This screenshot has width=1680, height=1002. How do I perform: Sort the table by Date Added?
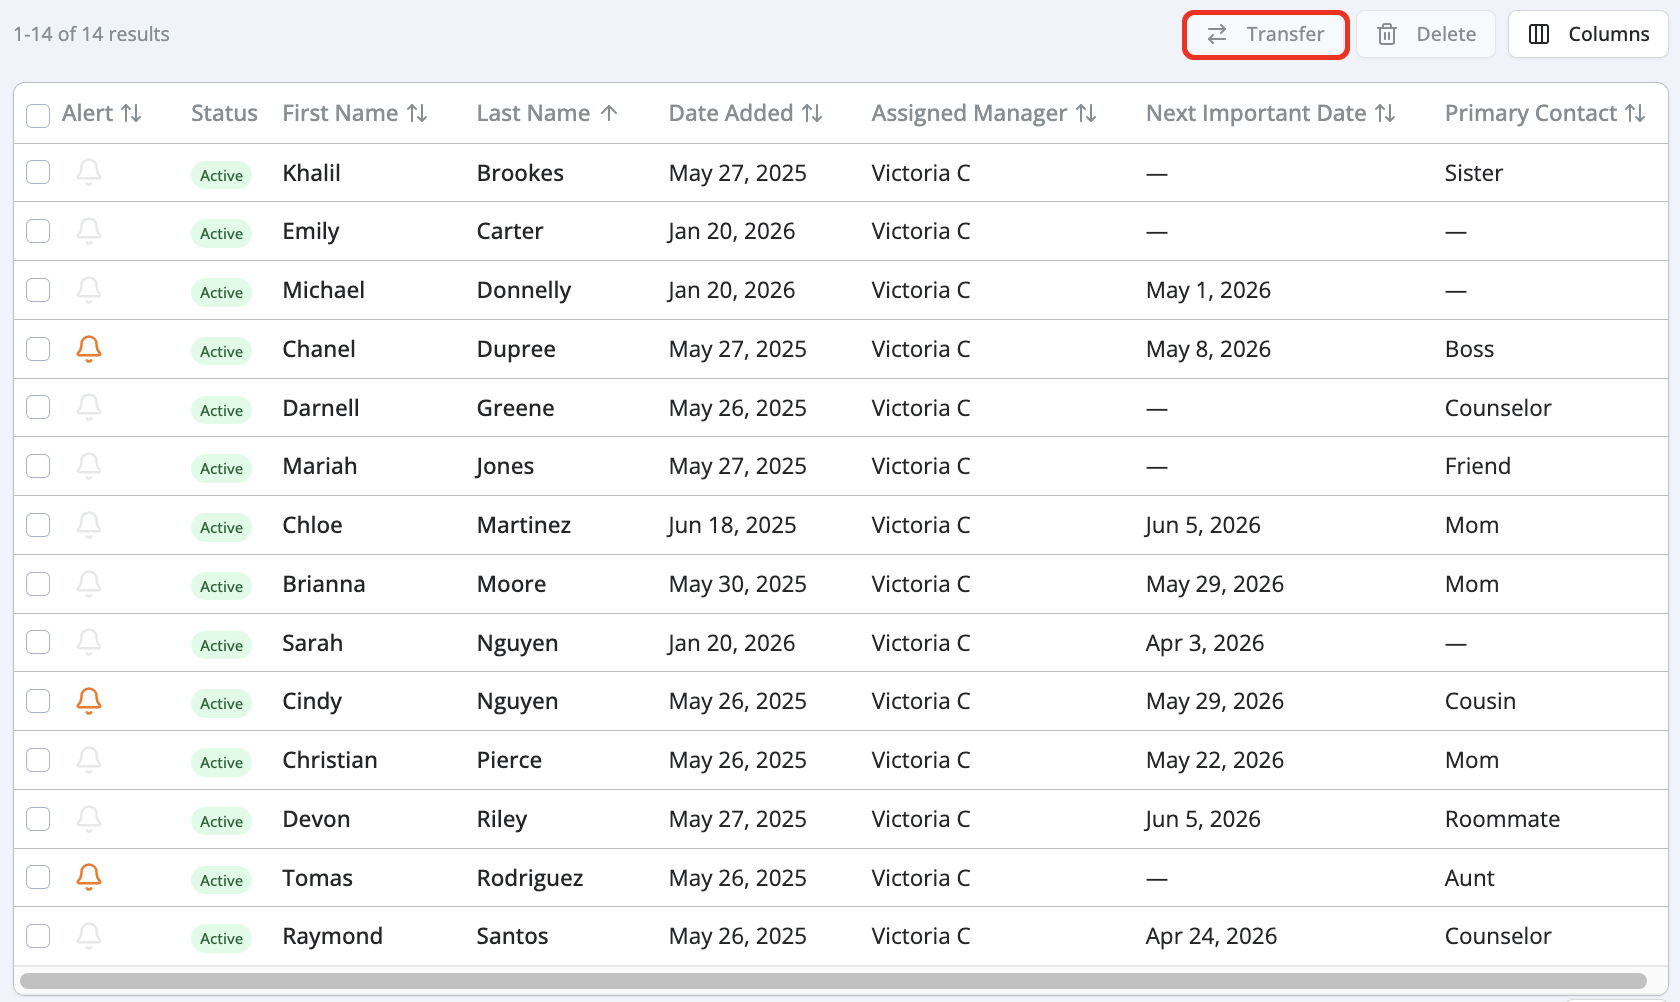pyautogui.click(x=812, y=114)
